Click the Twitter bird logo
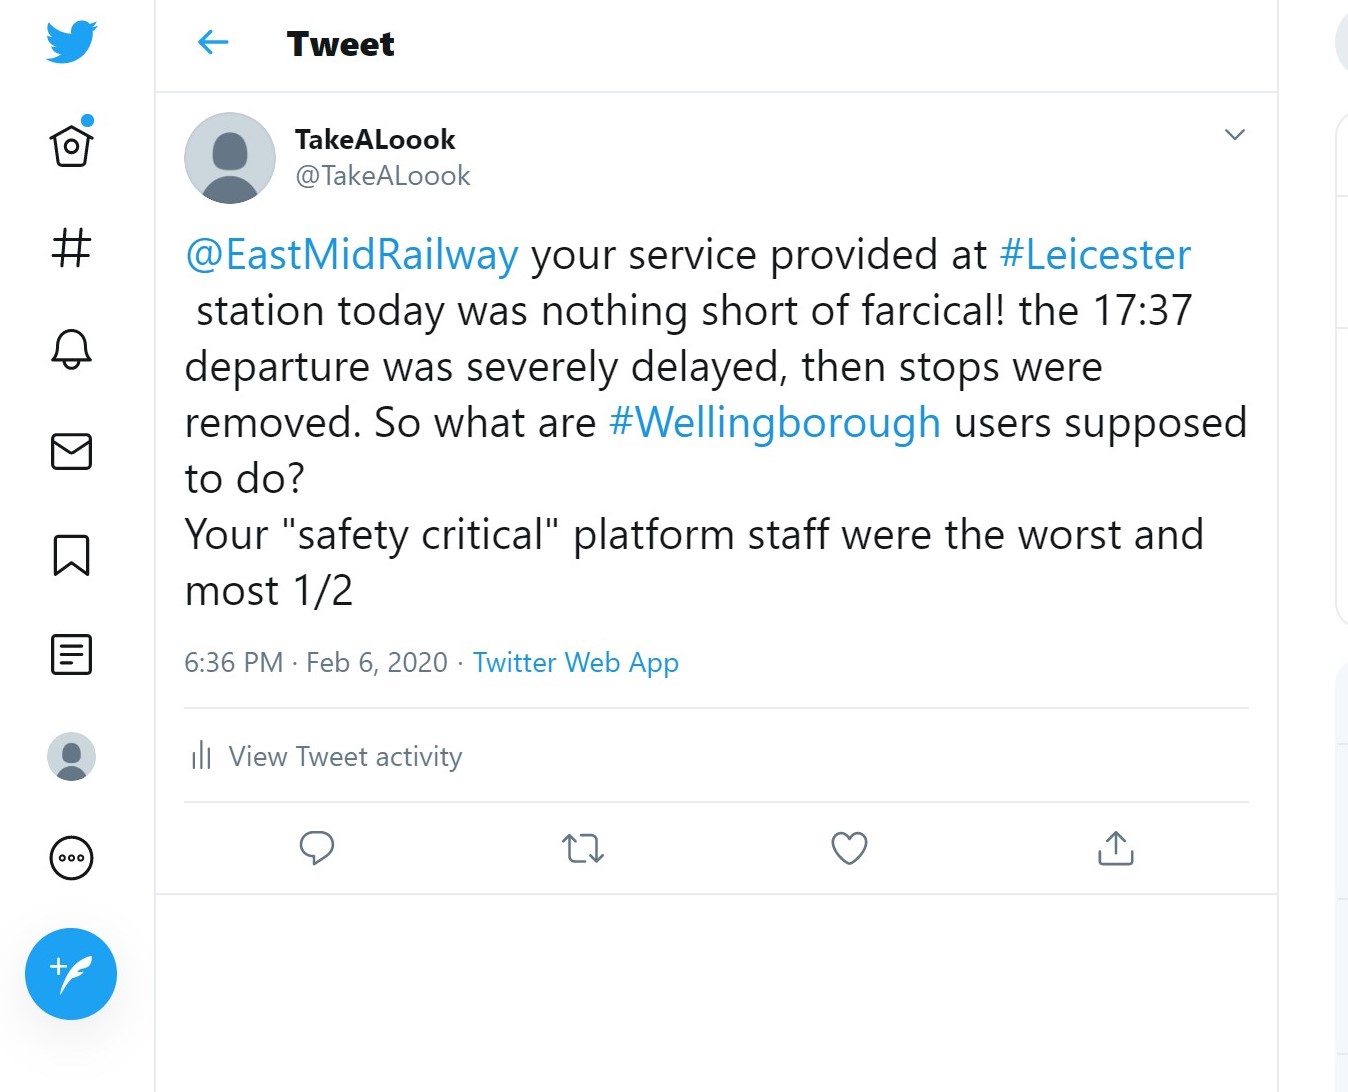This screenshot has width=1348, height=1092. tap(68, 41)
